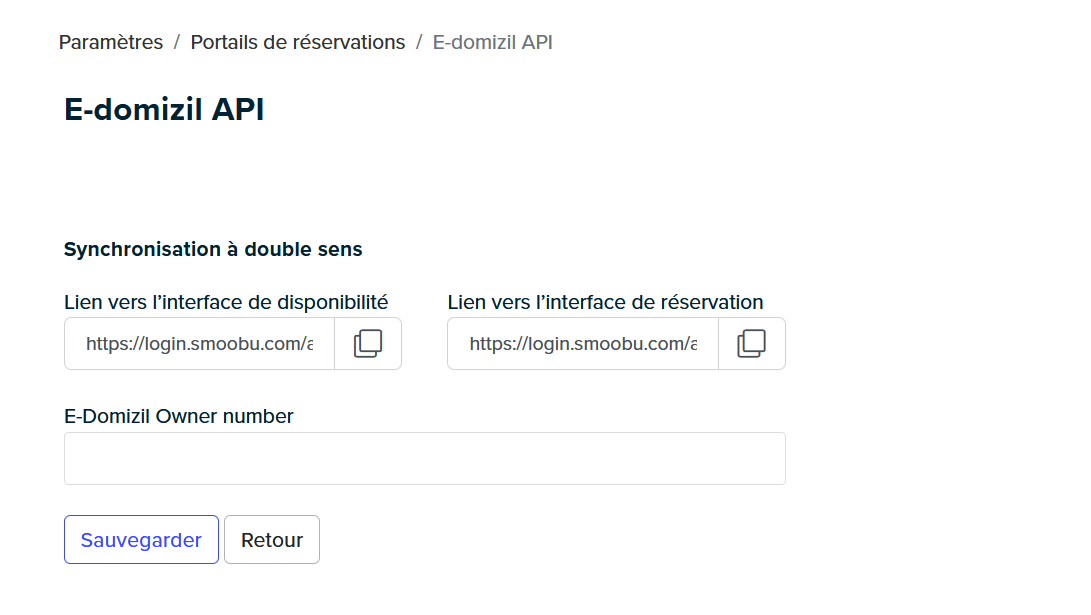Click the E-domizil API page title
1091x615 pixels.
[x=164, y=109]
